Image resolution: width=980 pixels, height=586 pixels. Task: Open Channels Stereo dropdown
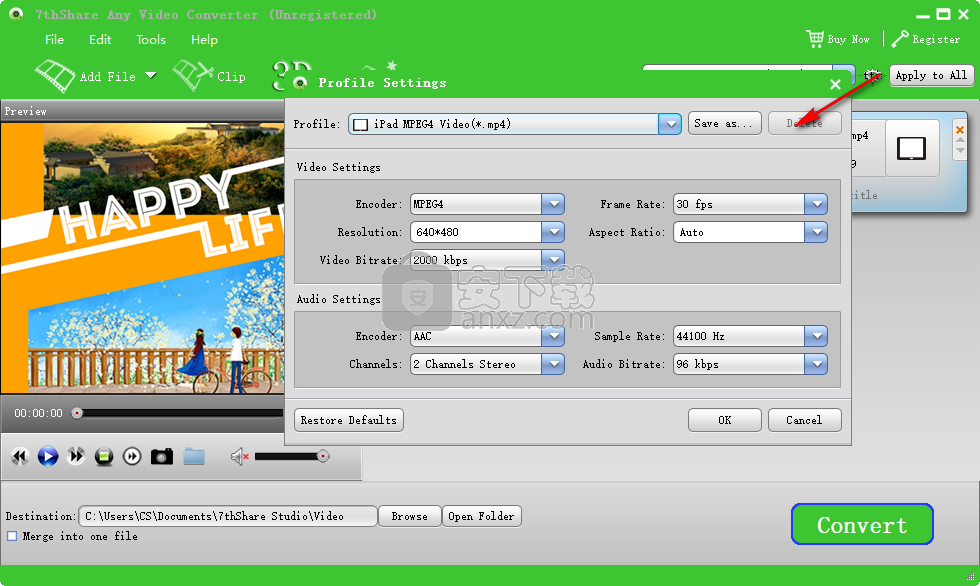tap(553, 364)
